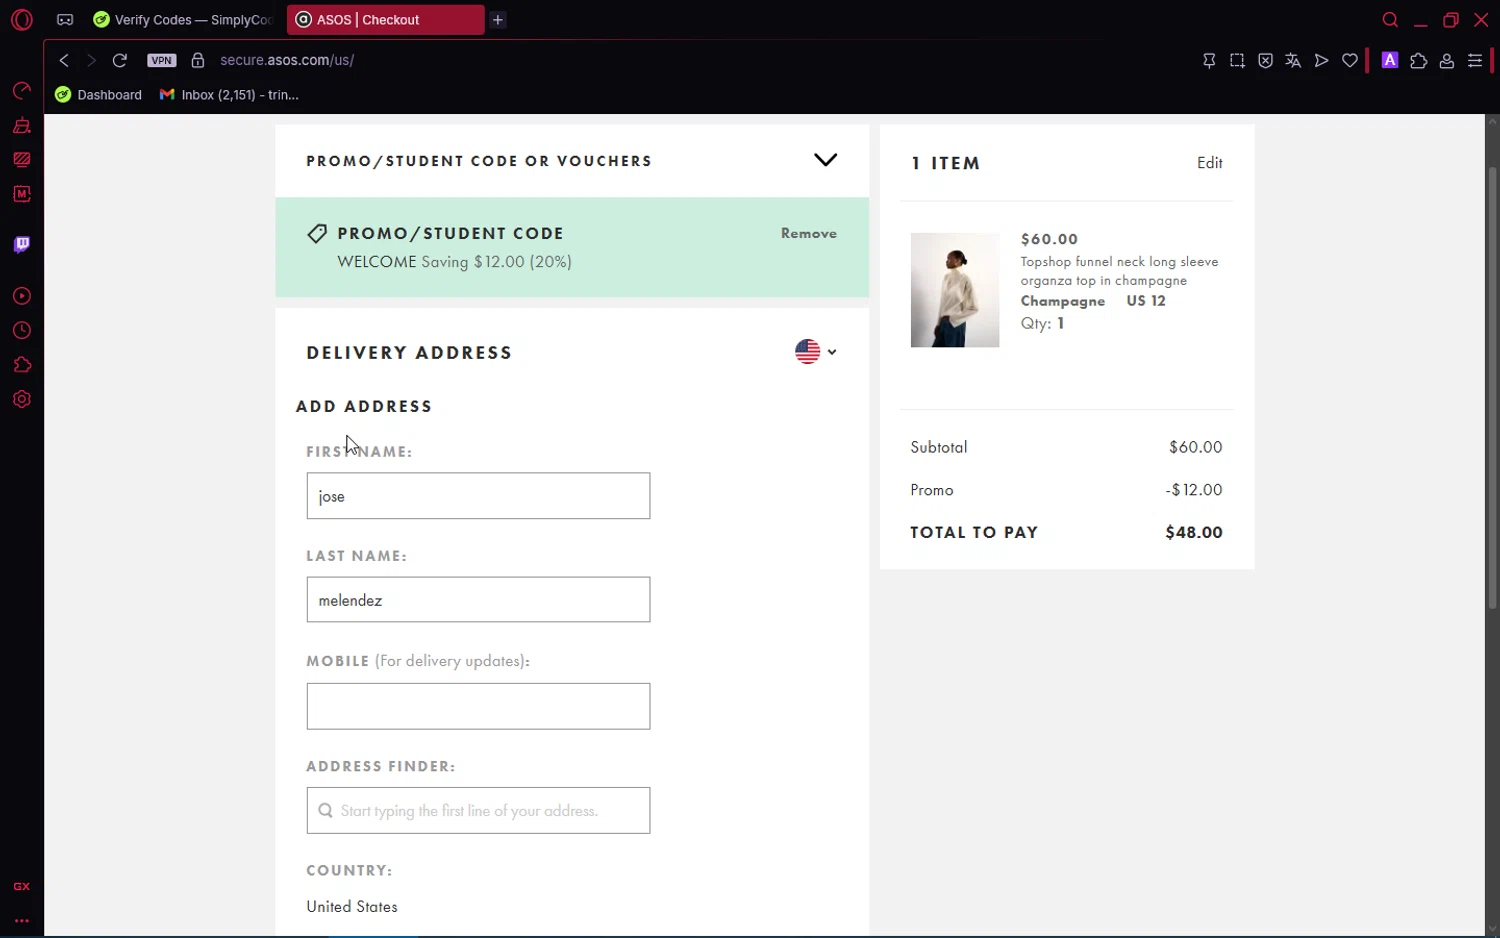Open the Dashboard bookmark
The width and height of the screenshot is (1500, 938).
point(99,95)
